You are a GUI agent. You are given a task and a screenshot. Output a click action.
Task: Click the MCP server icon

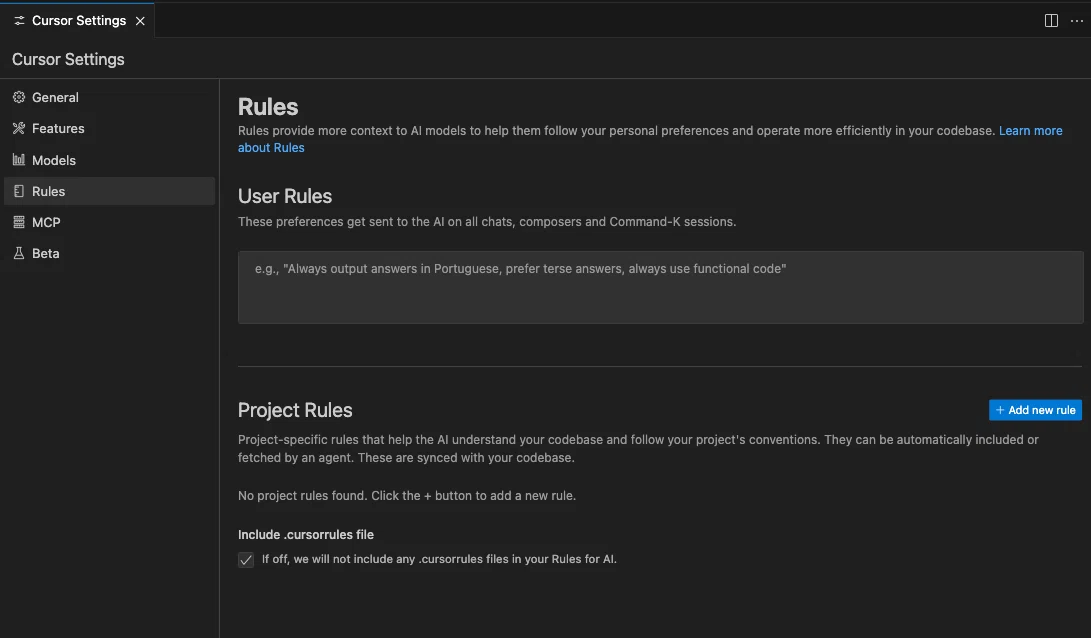pos(19,222)
